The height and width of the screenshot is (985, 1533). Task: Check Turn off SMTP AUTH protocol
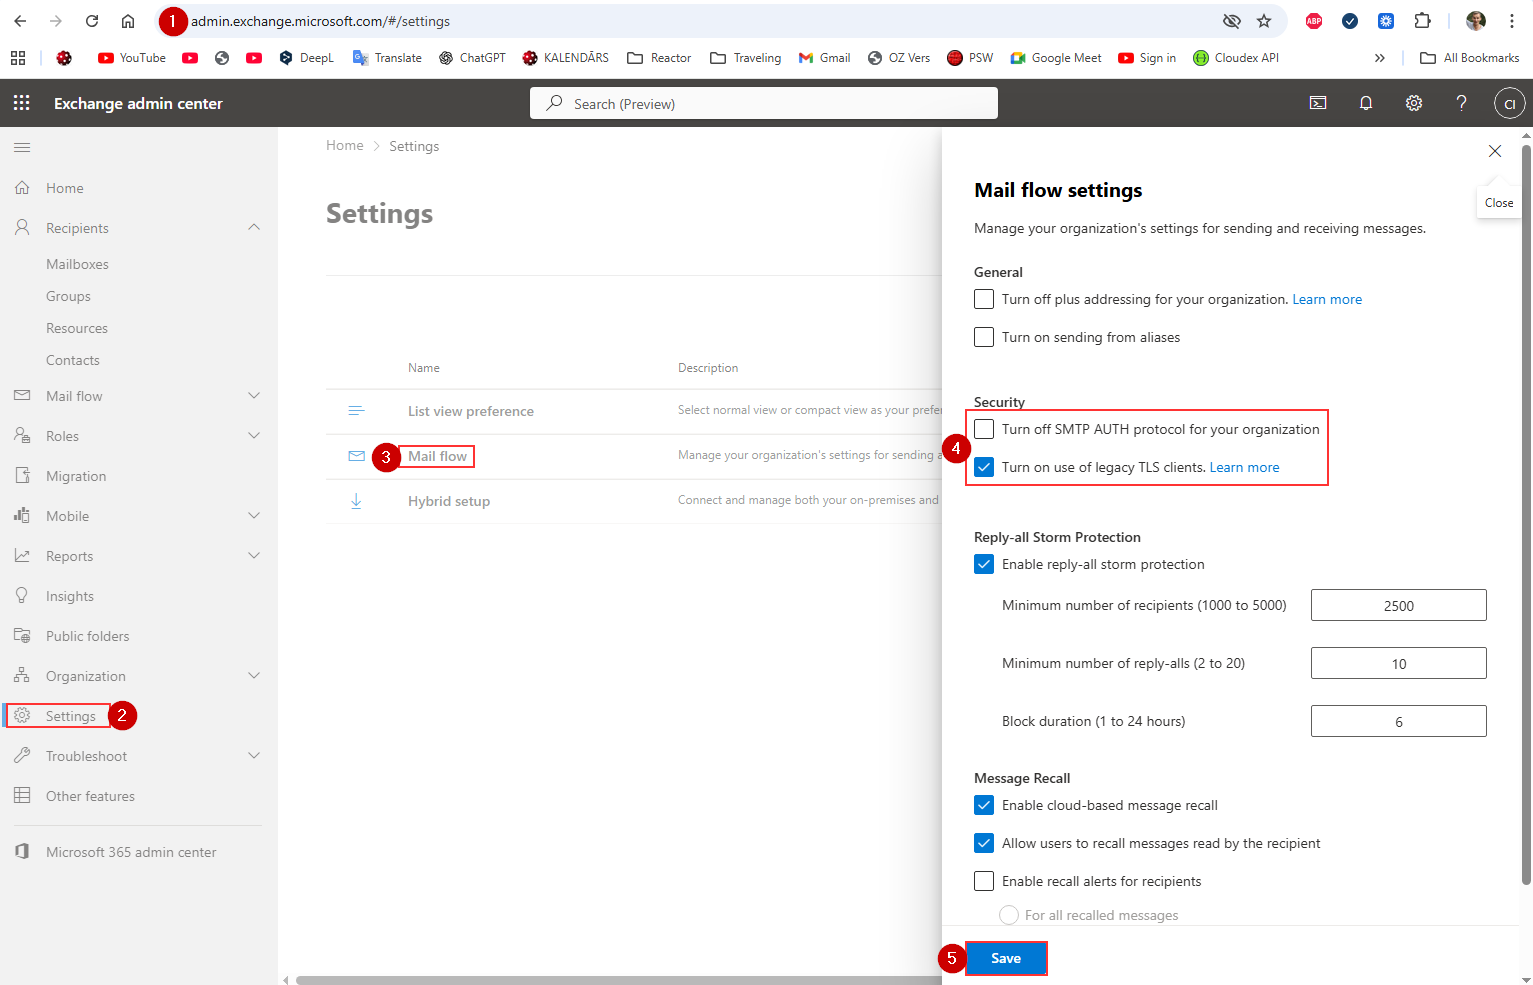pyautogui.click(x=984, y=429)
